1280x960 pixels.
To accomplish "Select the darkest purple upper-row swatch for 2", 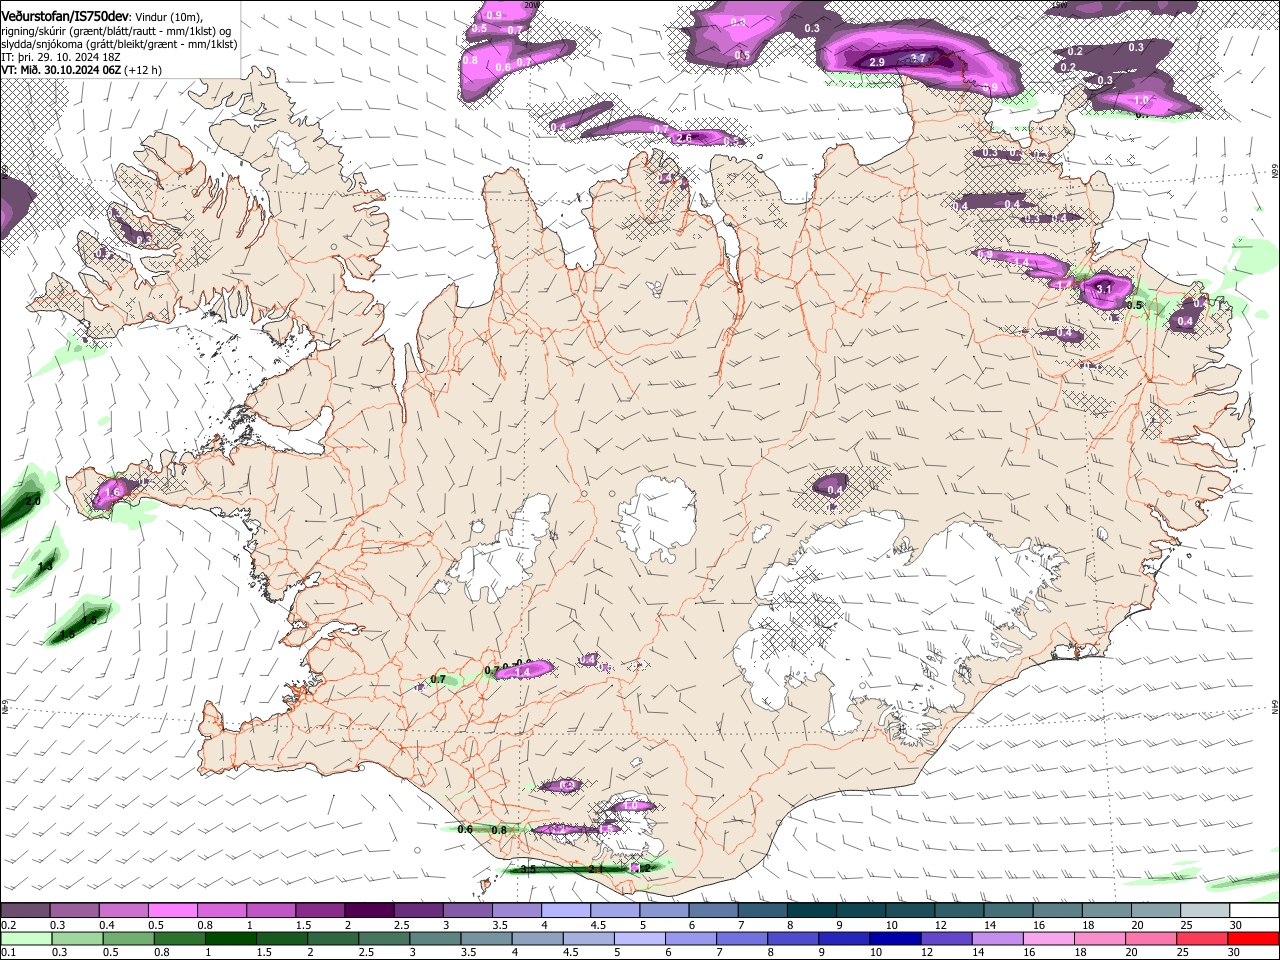I will click(x=369, y=911).
